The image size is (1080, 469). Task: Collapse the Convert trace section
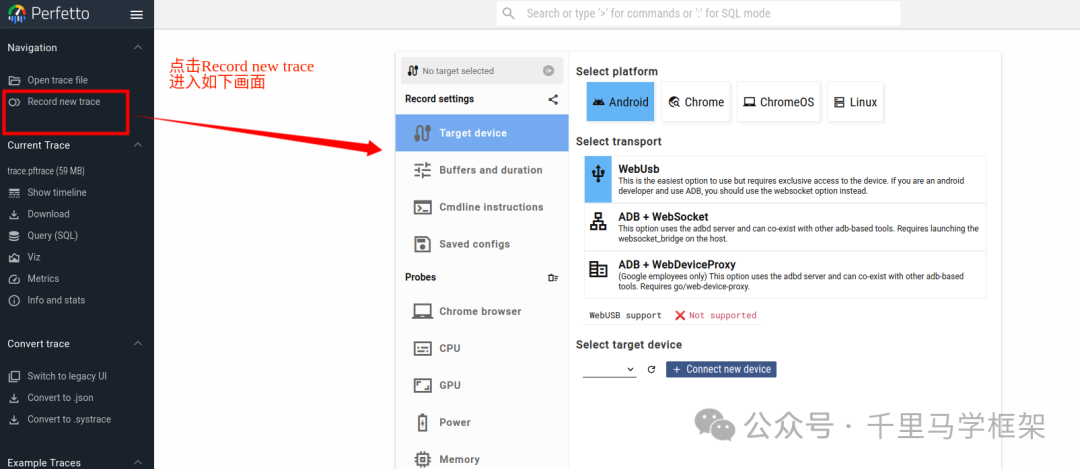[138, 344]
